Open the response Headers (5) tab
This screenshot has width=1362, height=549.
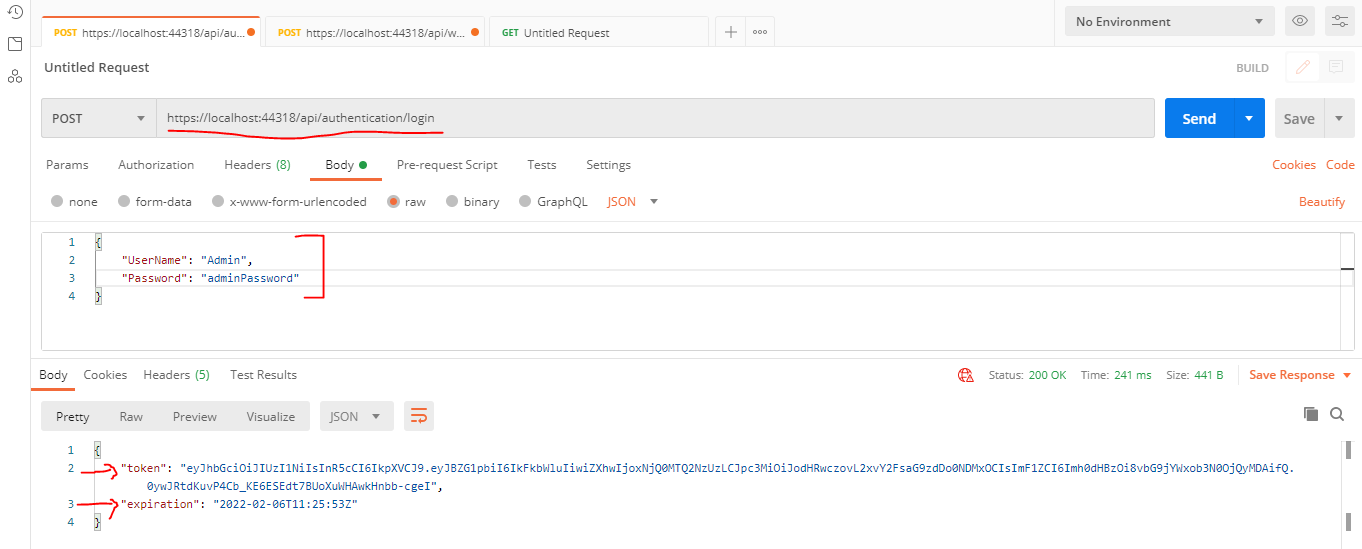[176, 374]
